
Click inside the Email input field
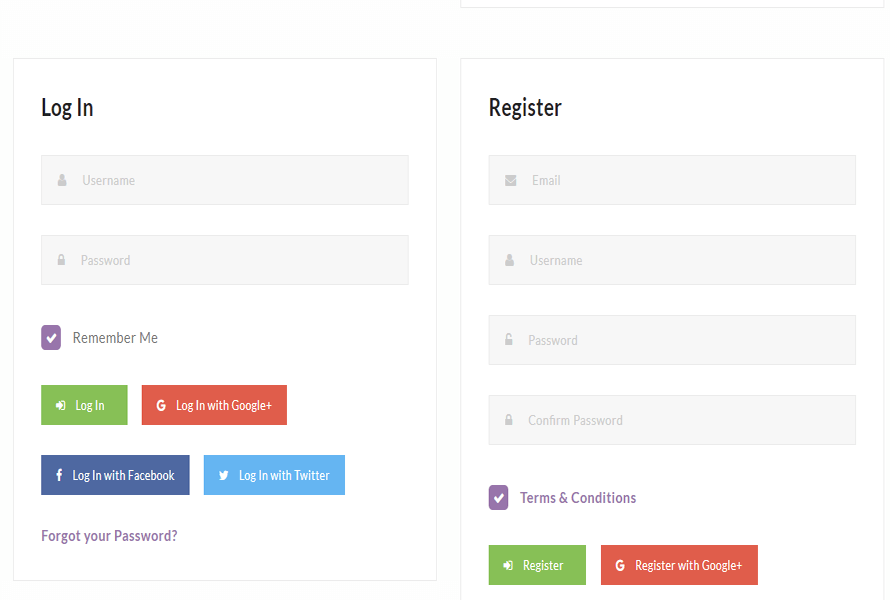[671, 180]
